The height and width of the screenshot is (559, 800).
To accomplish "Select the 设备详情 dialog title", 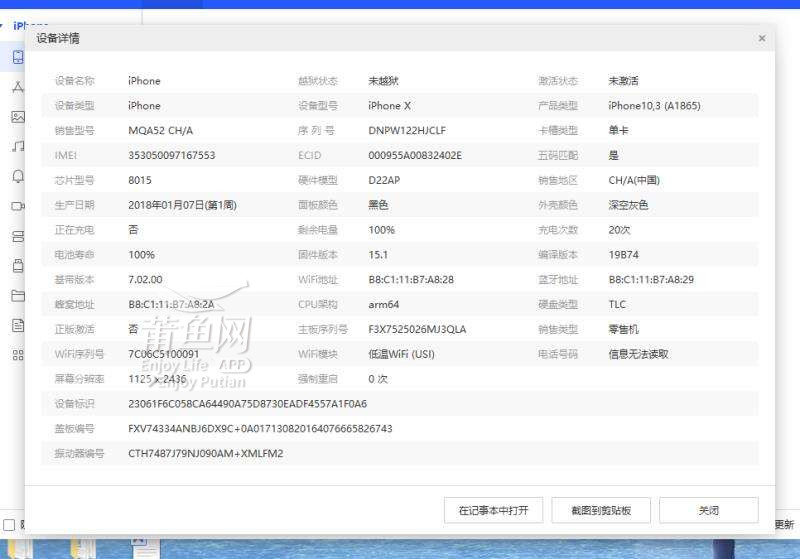I will (58, 38).
